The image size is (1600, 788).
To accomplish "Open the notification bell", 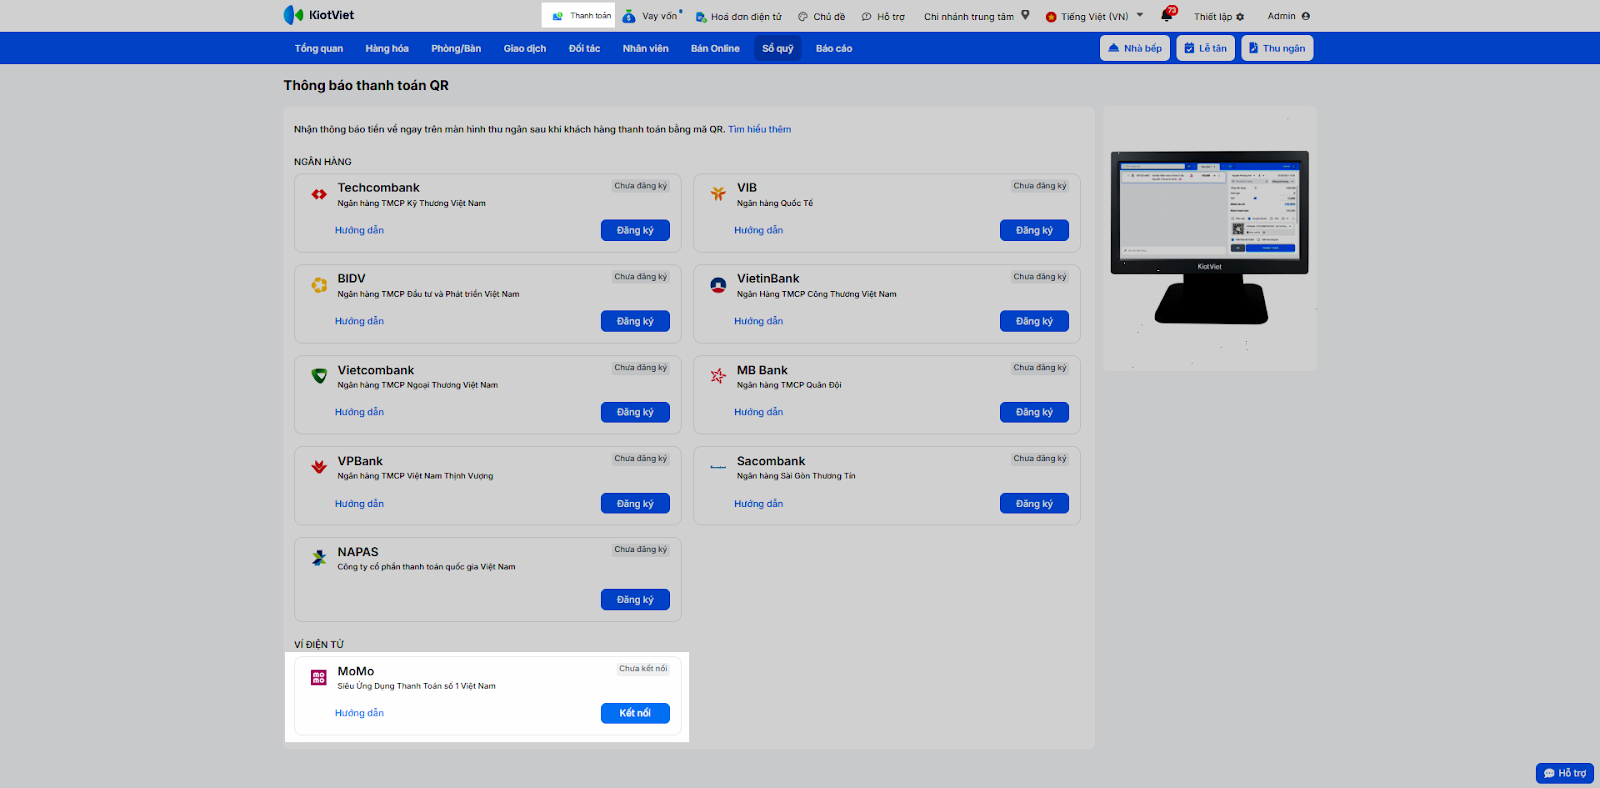I will coord(1167,15).
